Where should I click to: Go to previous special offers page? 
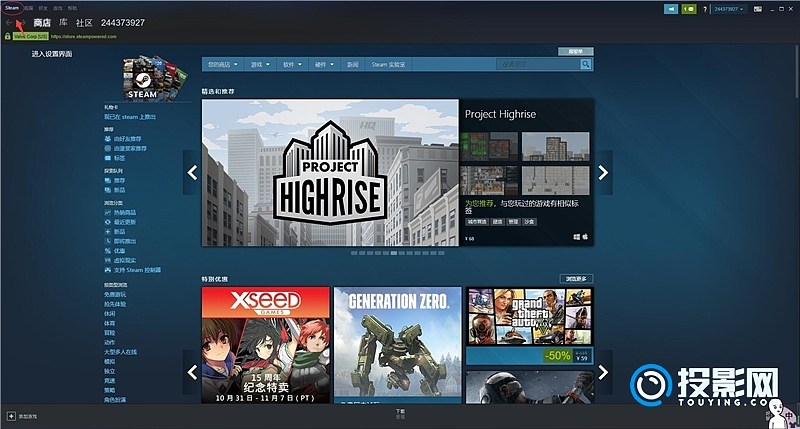click(192, 372)
